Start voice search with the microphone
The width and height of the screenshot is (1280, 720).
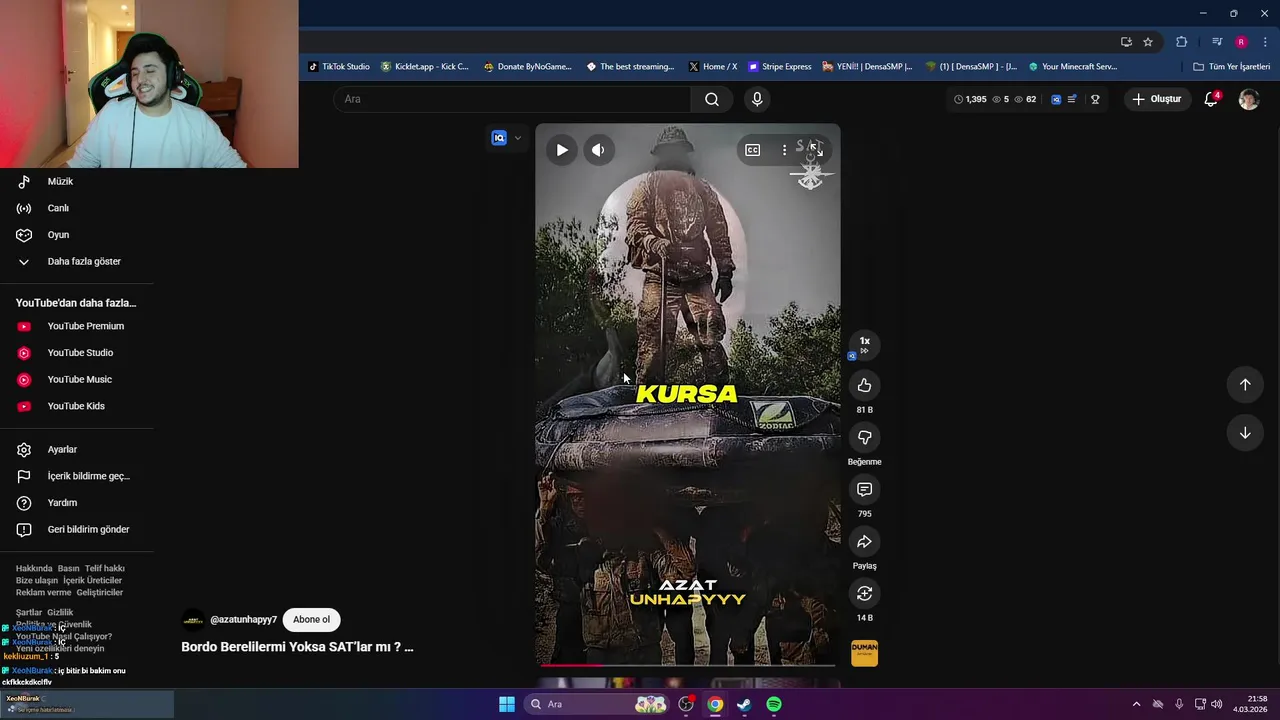click(x=757, y=99)
